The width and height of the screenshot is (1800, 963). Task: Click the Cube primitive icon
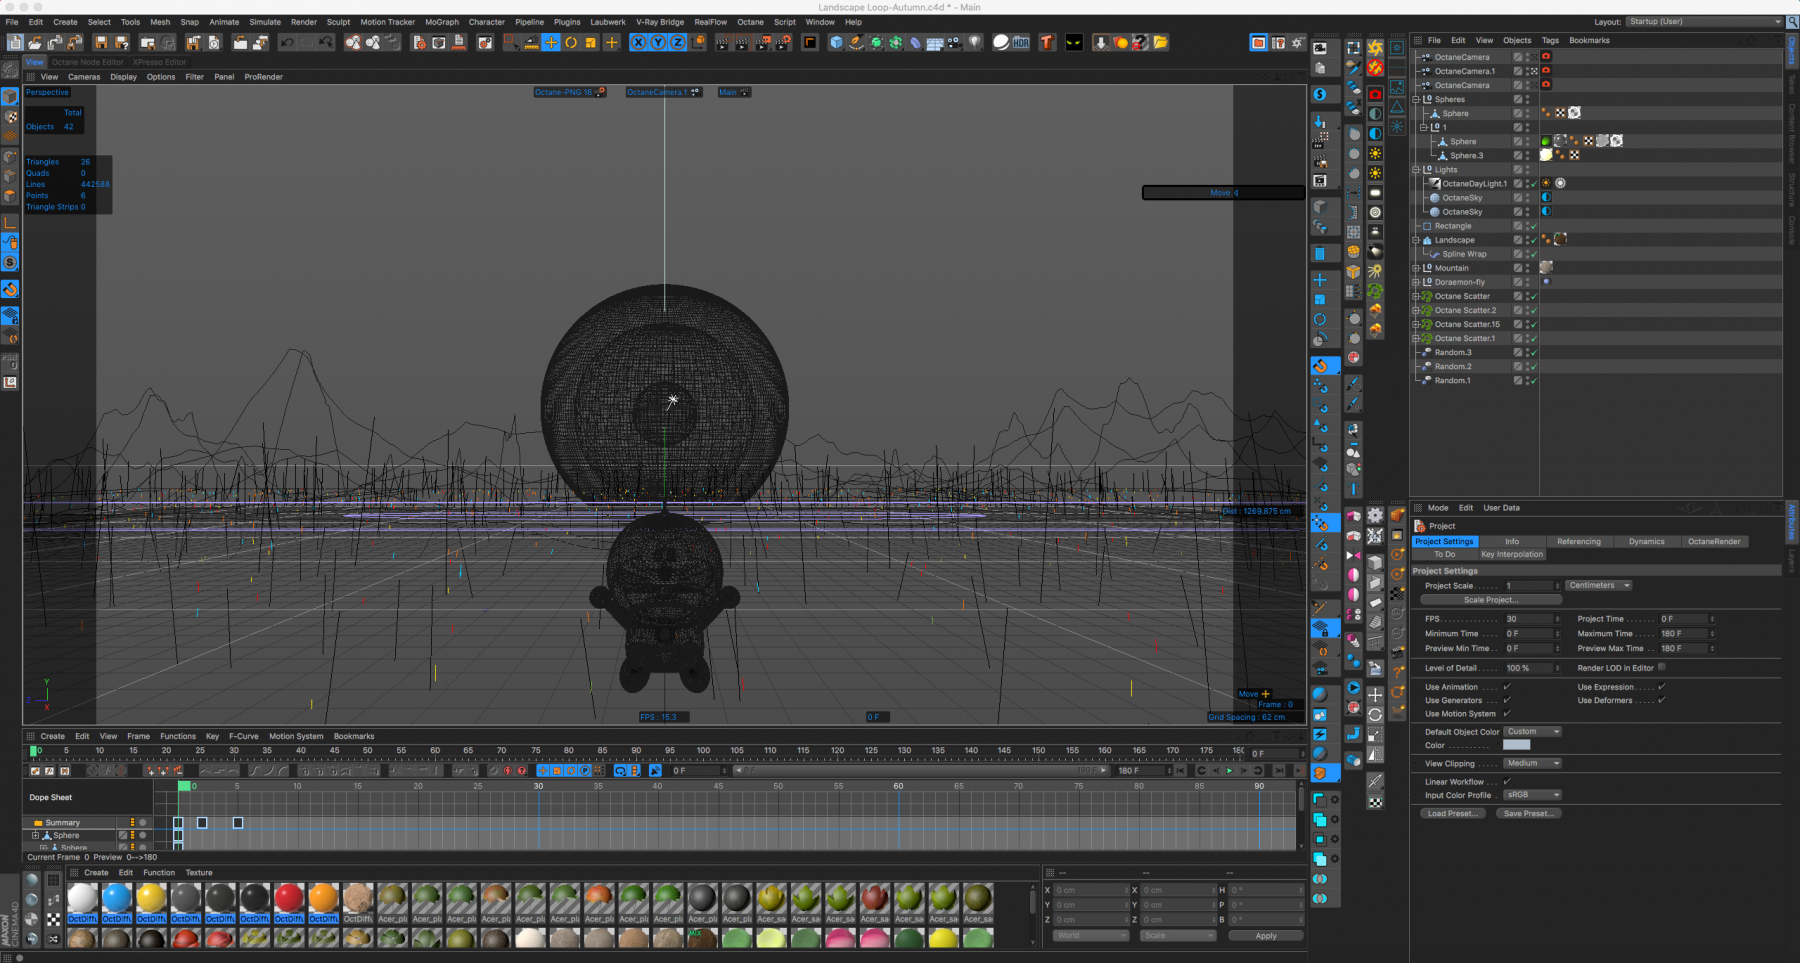point(836,42)
